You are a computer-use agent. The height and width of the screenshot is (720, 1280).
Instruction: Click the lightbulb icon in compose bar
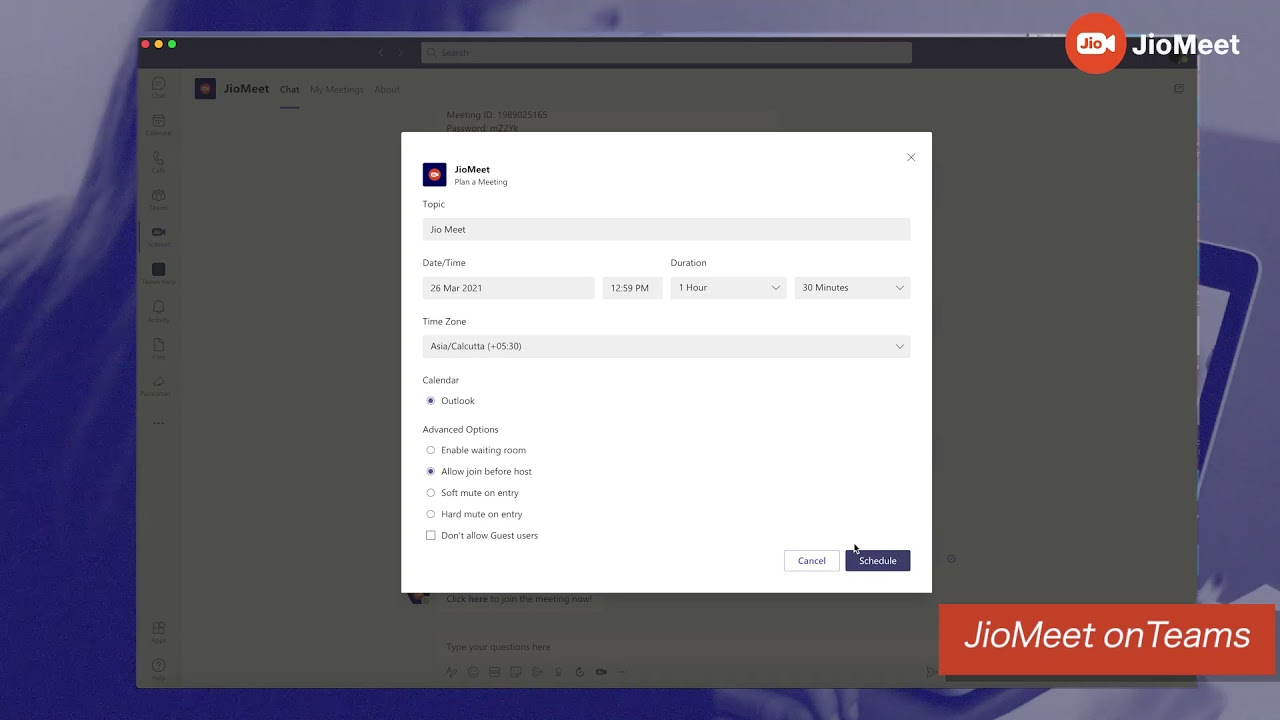[x=559, y=672]
